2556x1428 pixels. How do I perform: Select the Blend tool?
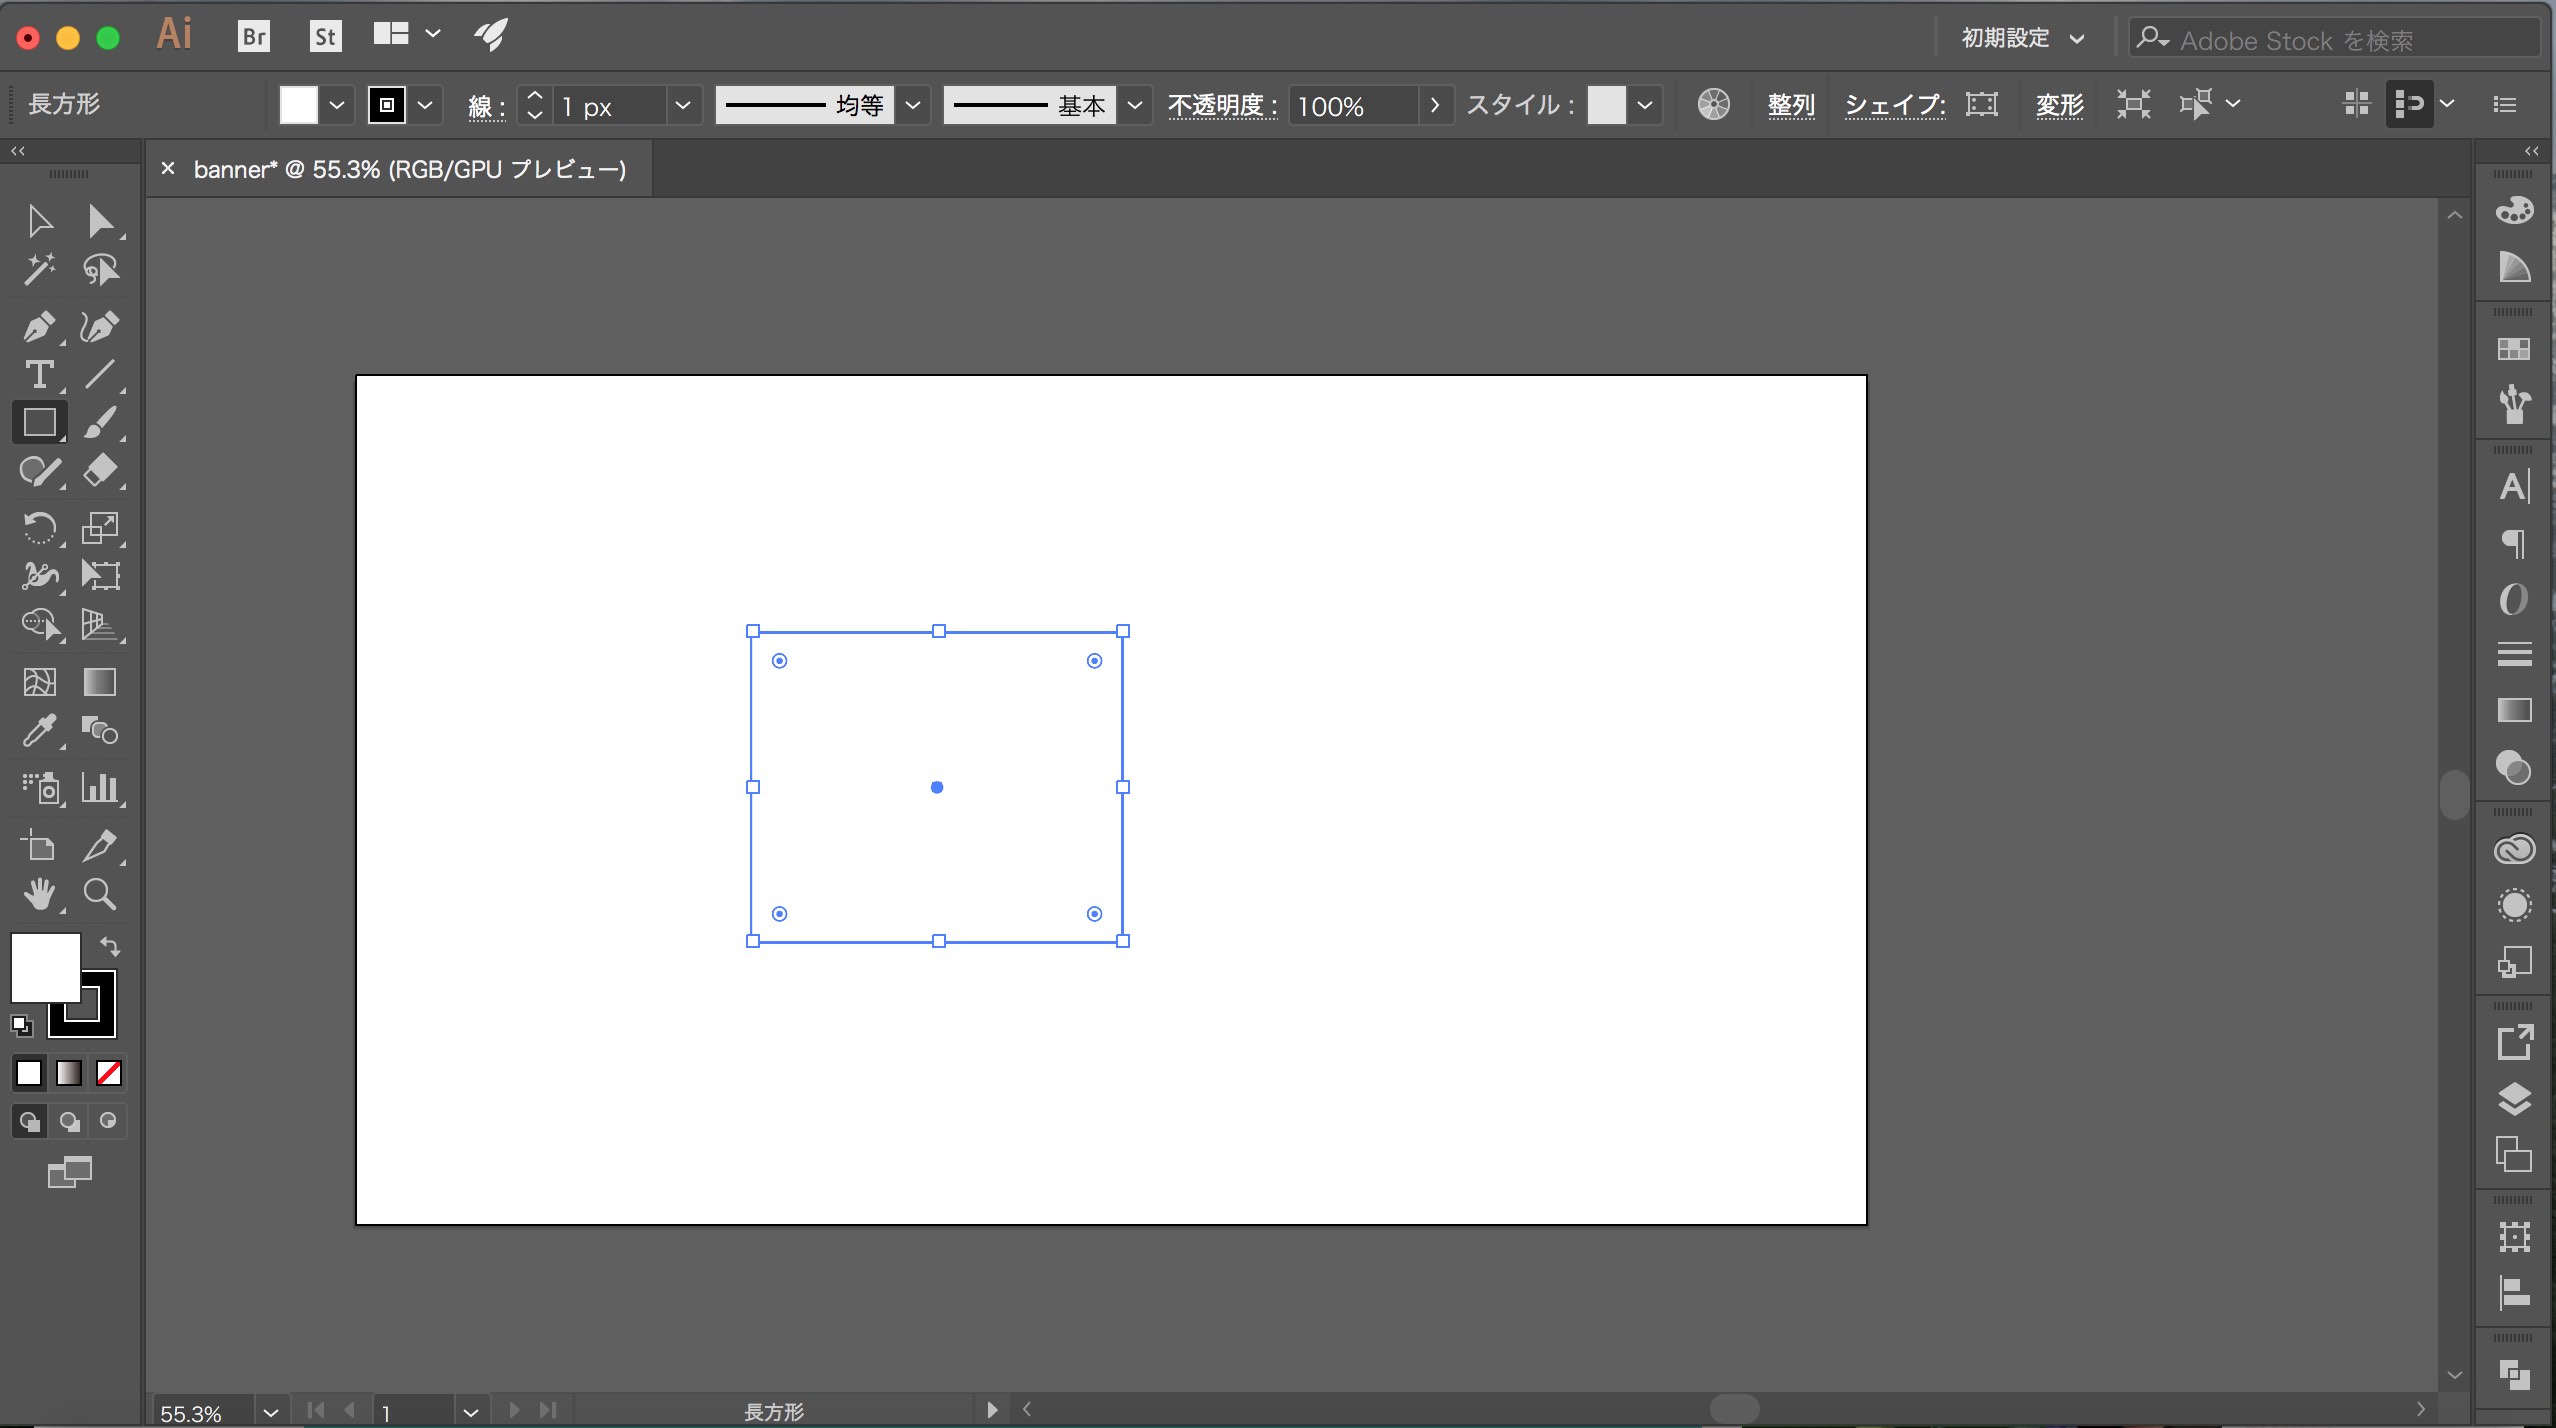[x=100, y=731]
